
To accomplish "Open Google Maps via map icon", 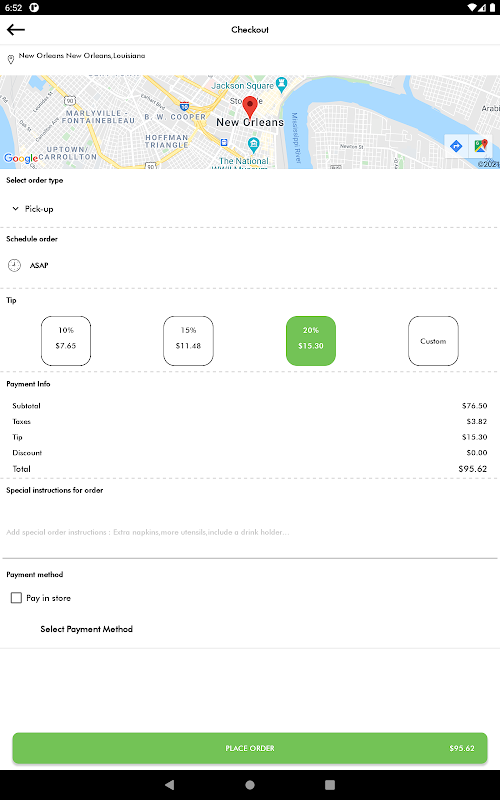I will [x=480, y=146].
